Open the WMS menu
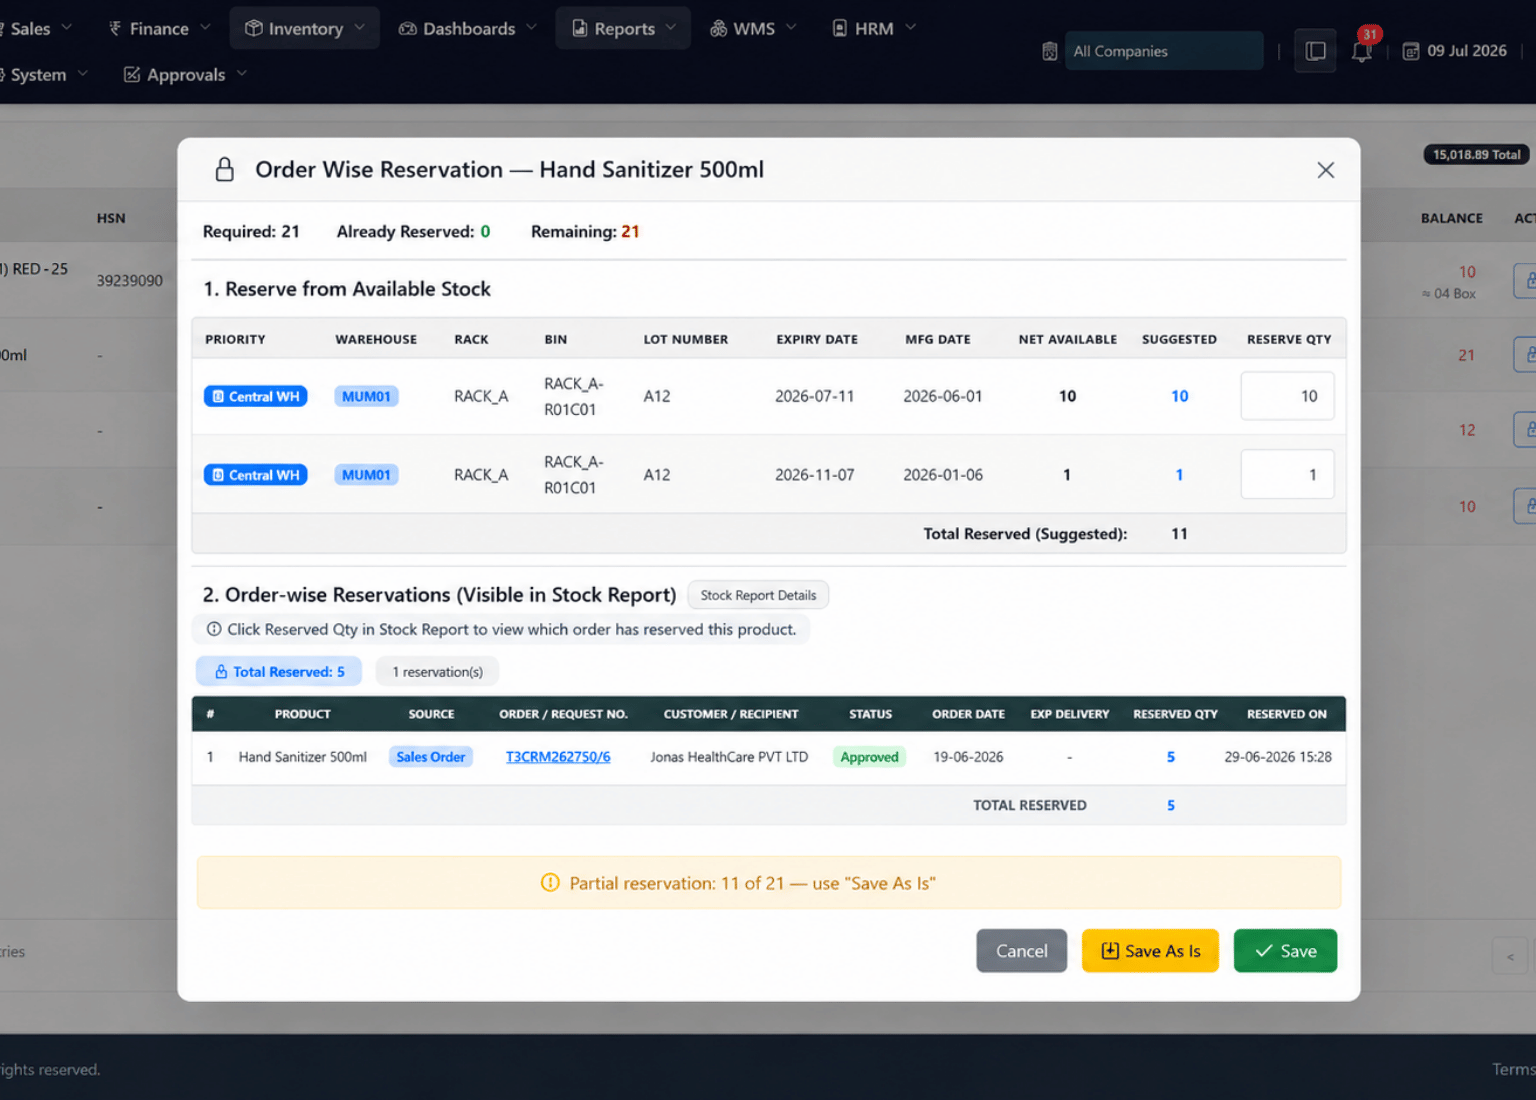This screenshot has width=1536, height=1100. pos(753,28)
